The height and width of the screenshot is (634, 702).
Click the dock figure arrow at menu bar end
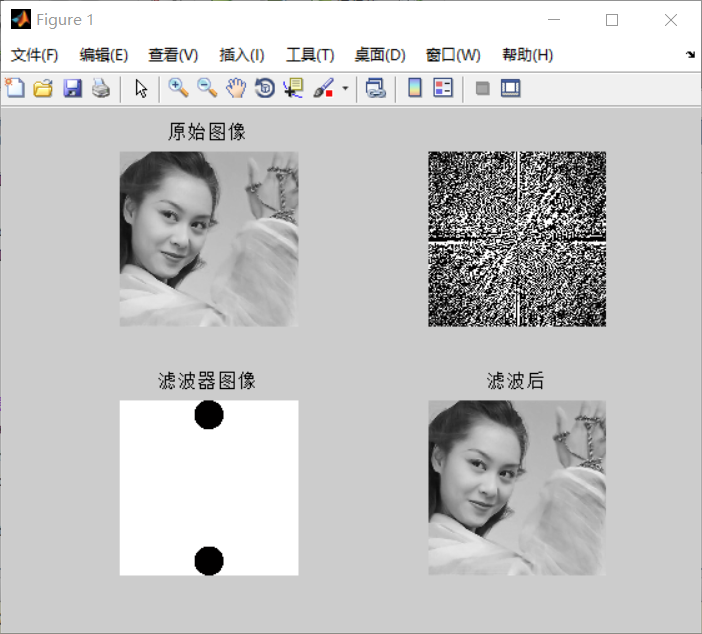click(690, 55)
